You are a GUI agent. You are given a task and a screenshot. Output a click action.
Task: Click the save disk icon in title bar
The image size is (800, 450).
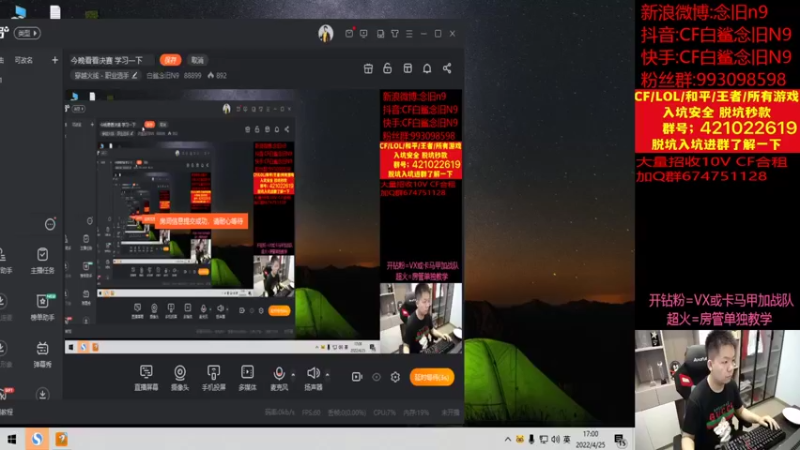tap(380, 34)
